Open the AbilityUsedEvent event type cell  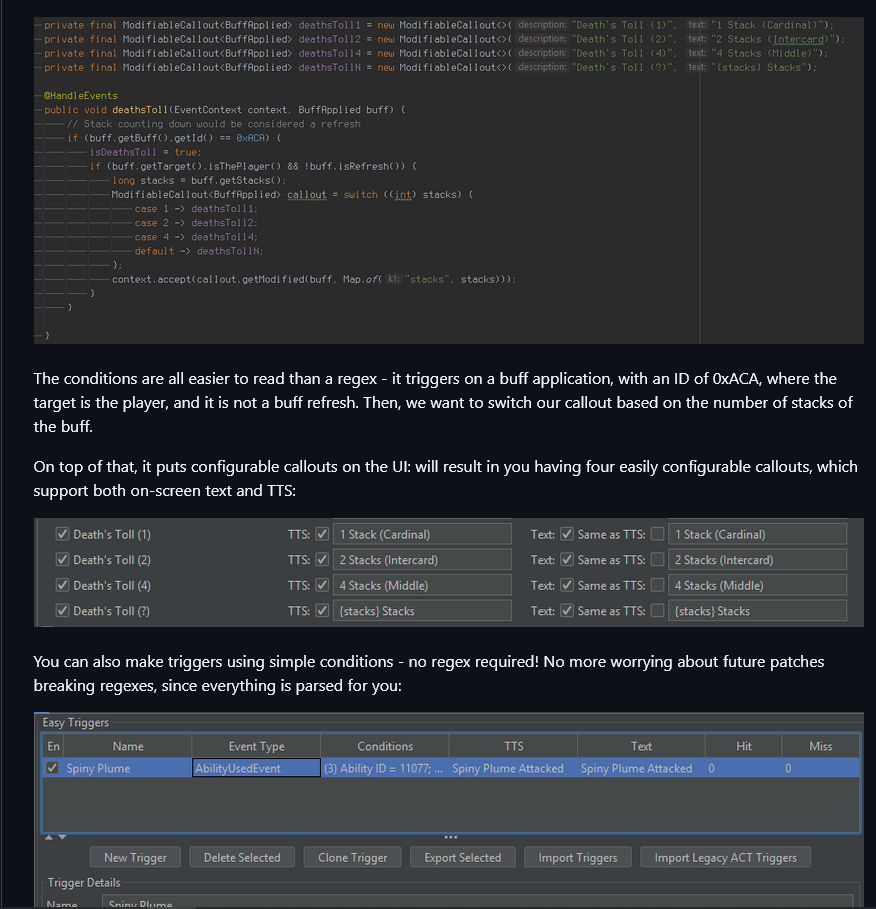coord(256,768)
